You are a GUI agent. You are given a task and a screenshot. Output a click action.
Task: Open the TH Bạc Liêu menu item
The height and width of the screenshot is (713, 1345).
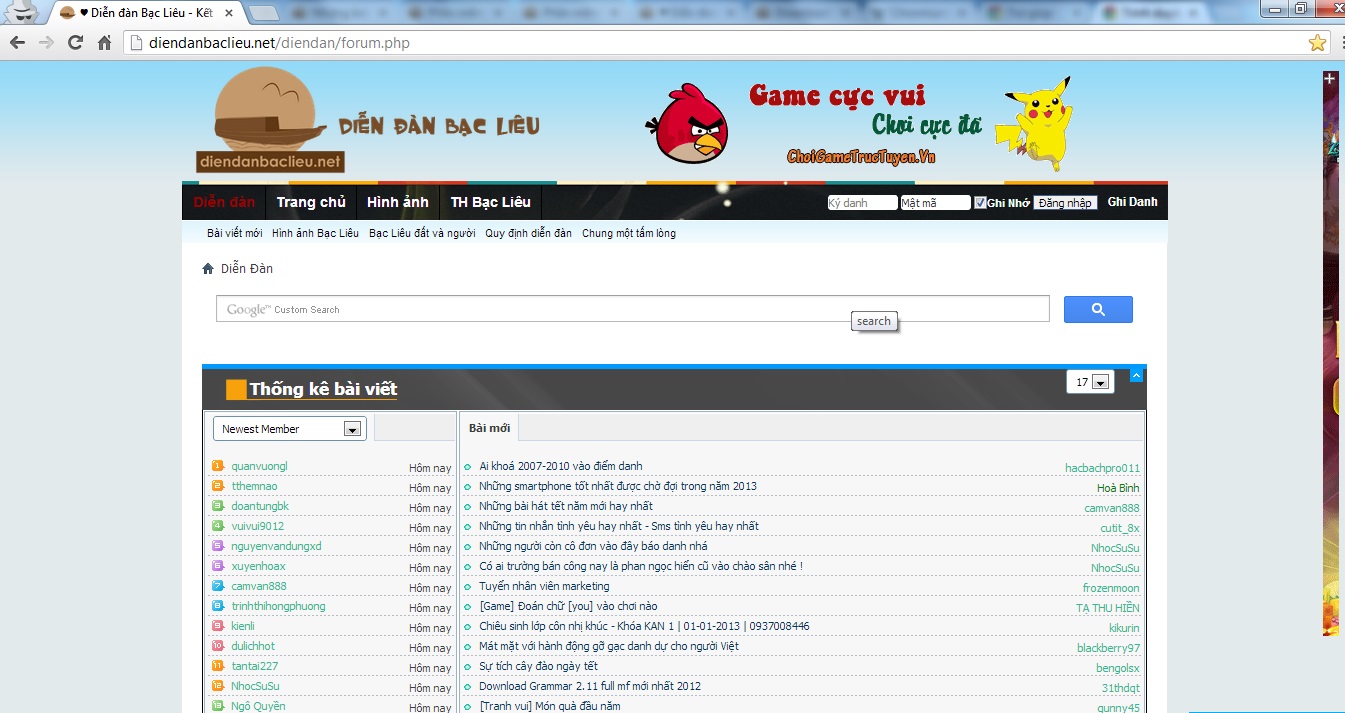(x=491, y=202)
